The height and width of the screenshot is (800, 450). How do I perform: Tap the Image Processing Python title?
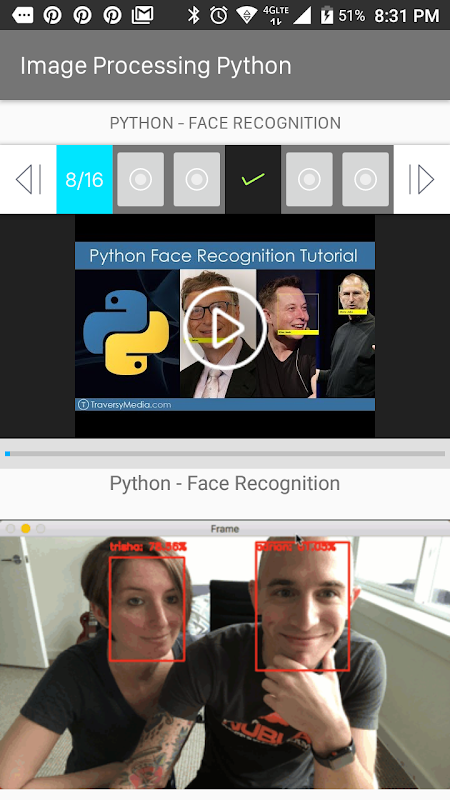(156, 66)
